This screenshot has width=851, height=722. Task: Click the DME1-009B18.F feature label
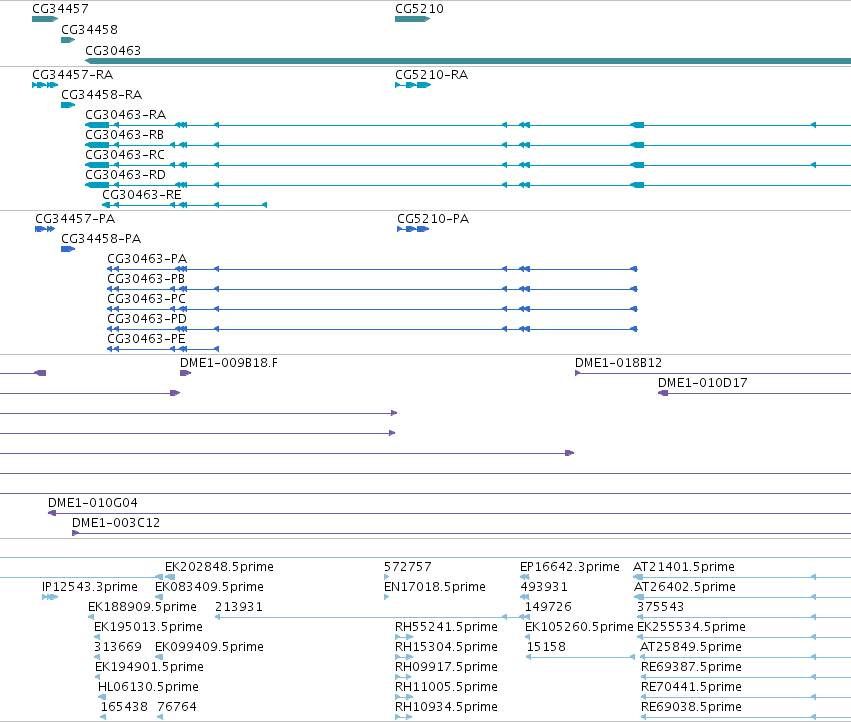click(229, 363)
